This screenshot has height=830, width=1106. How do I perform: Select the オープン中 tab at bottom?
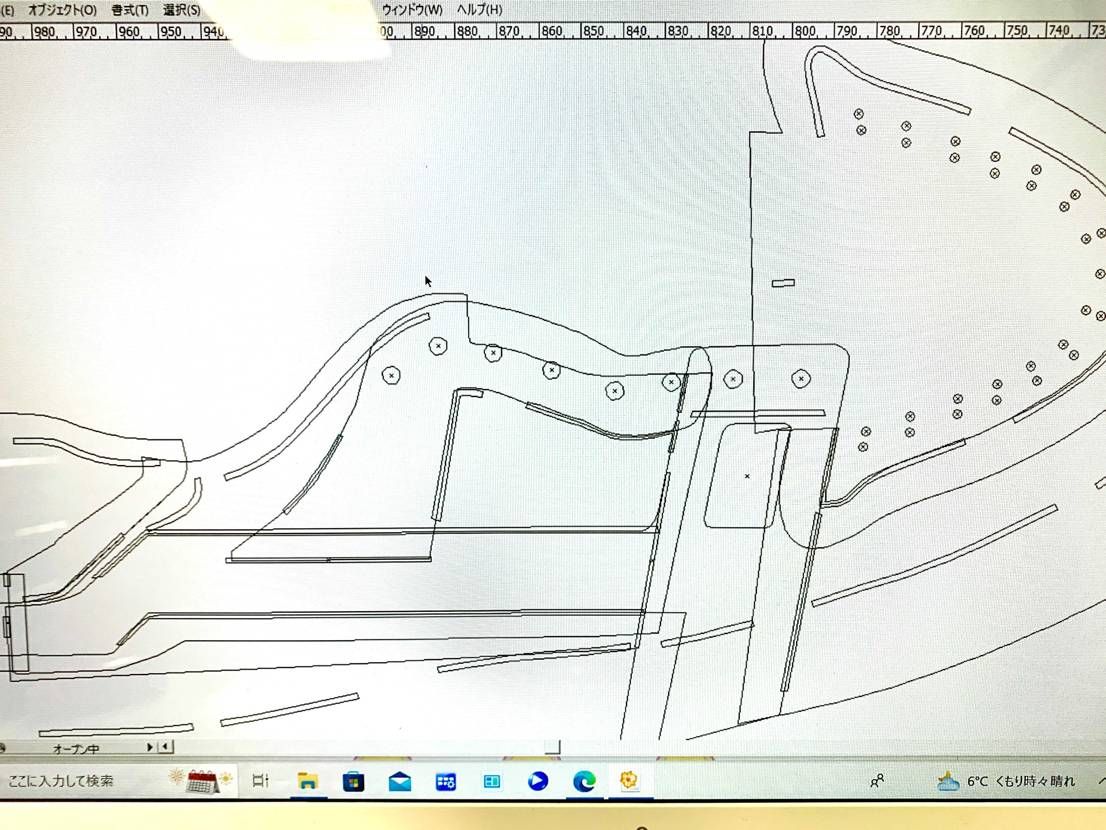[x=75, y=747]
